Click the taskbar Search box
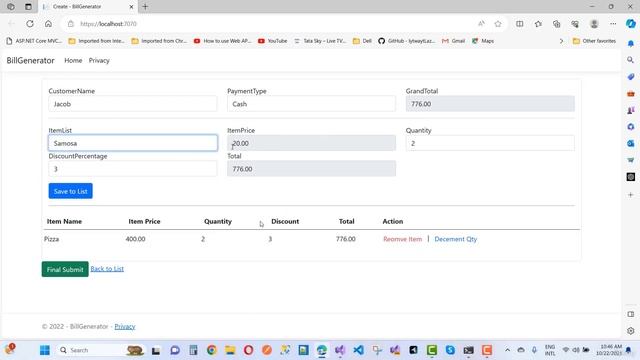The height and width of the screenshot is (360, 640). tap(101, 350)
